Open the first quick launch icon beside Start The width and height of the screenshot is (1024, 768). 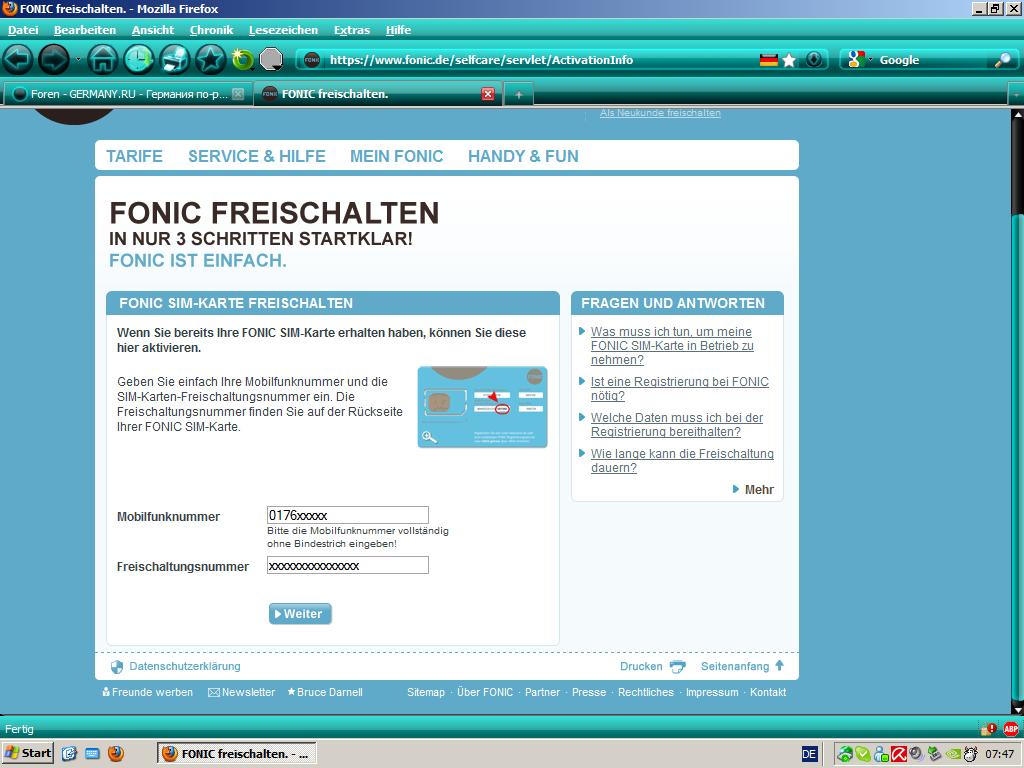pyautogui.click(x=69, y=754)
